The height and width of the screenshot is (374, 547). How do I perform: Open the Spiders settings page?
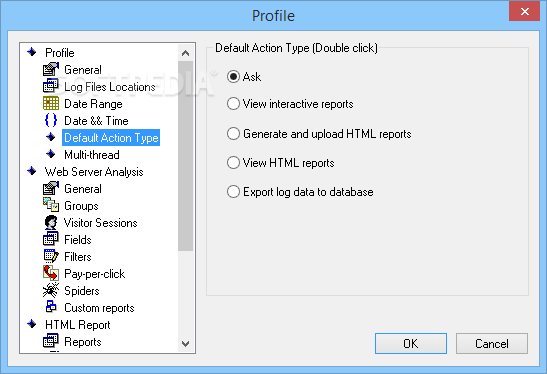coord(82,291)
